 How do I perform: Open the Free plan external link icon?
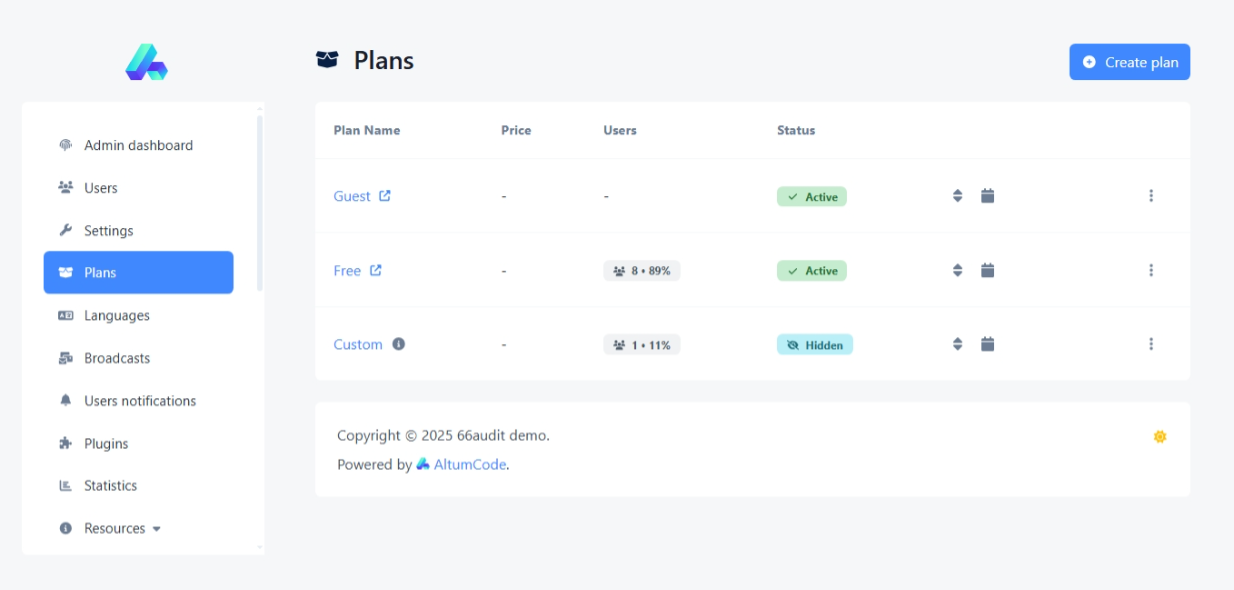tap(376, 270)
